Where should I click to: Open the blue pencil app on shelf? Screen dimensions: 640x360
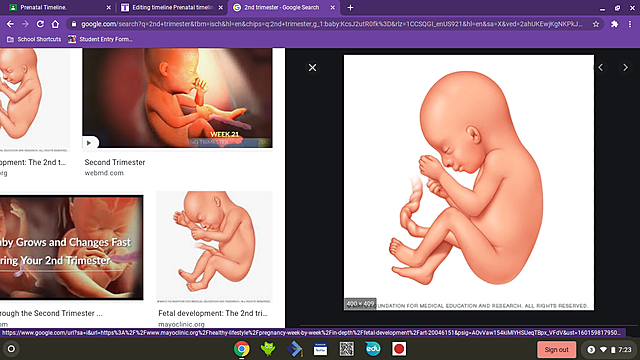[294, 349]
